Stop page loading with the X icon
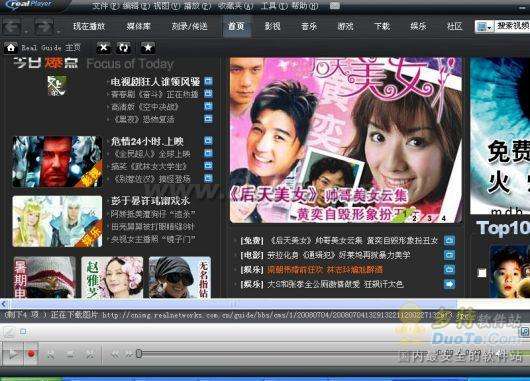 pos(103,48)
